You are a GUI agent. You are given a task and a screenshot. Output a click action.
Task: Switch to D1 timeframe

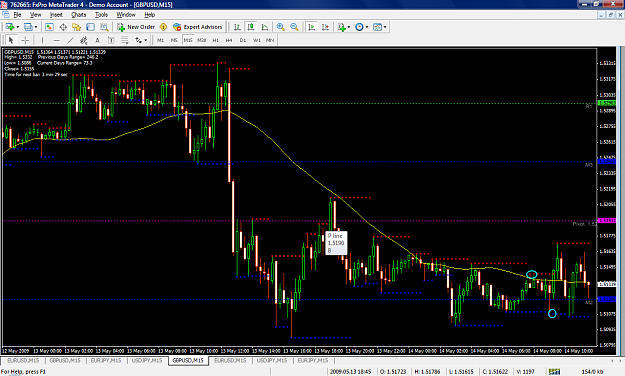click(243, 40)
